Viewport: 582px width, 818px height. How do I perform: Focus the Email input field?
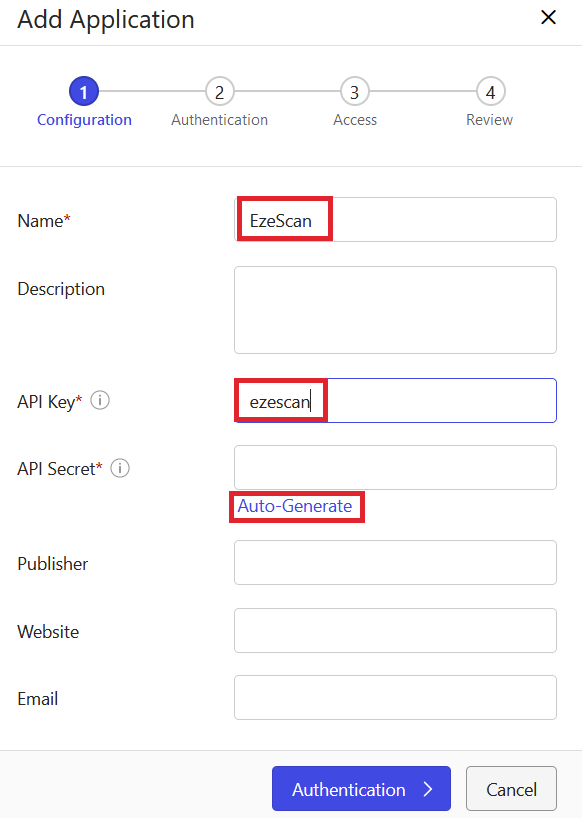pos(395,697)
